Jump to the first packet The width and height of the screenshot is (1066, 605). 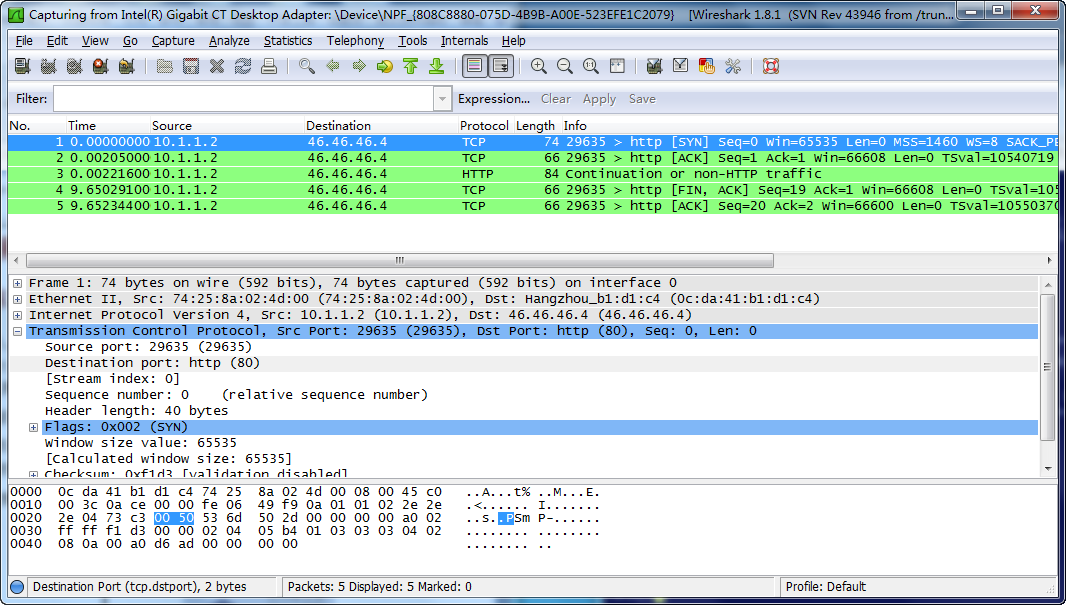(411, 66)
